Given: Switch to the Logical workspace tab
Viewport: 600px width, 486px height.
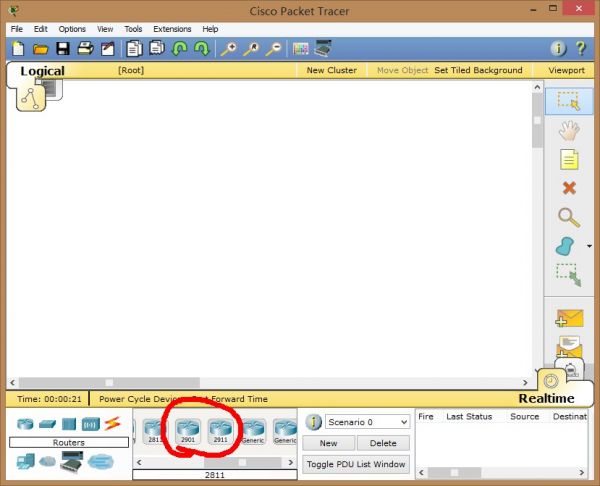Looking at the screenshot, I should tap(42, 71).
